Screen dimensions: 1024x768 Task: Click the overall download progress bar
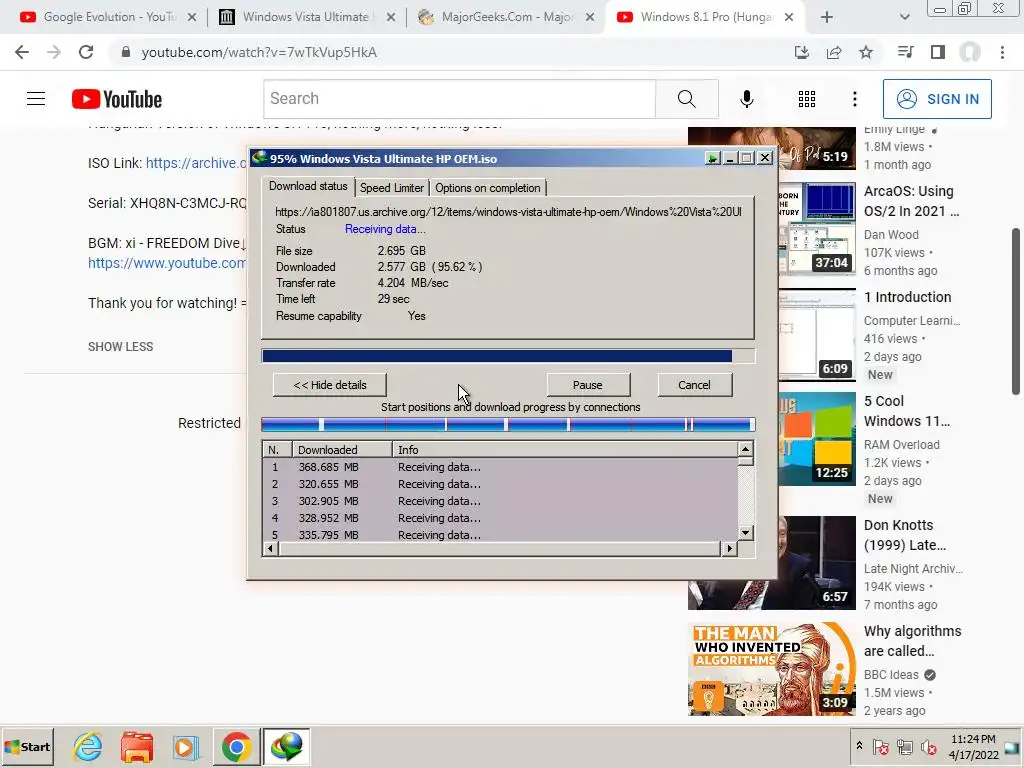click(508, 356)
